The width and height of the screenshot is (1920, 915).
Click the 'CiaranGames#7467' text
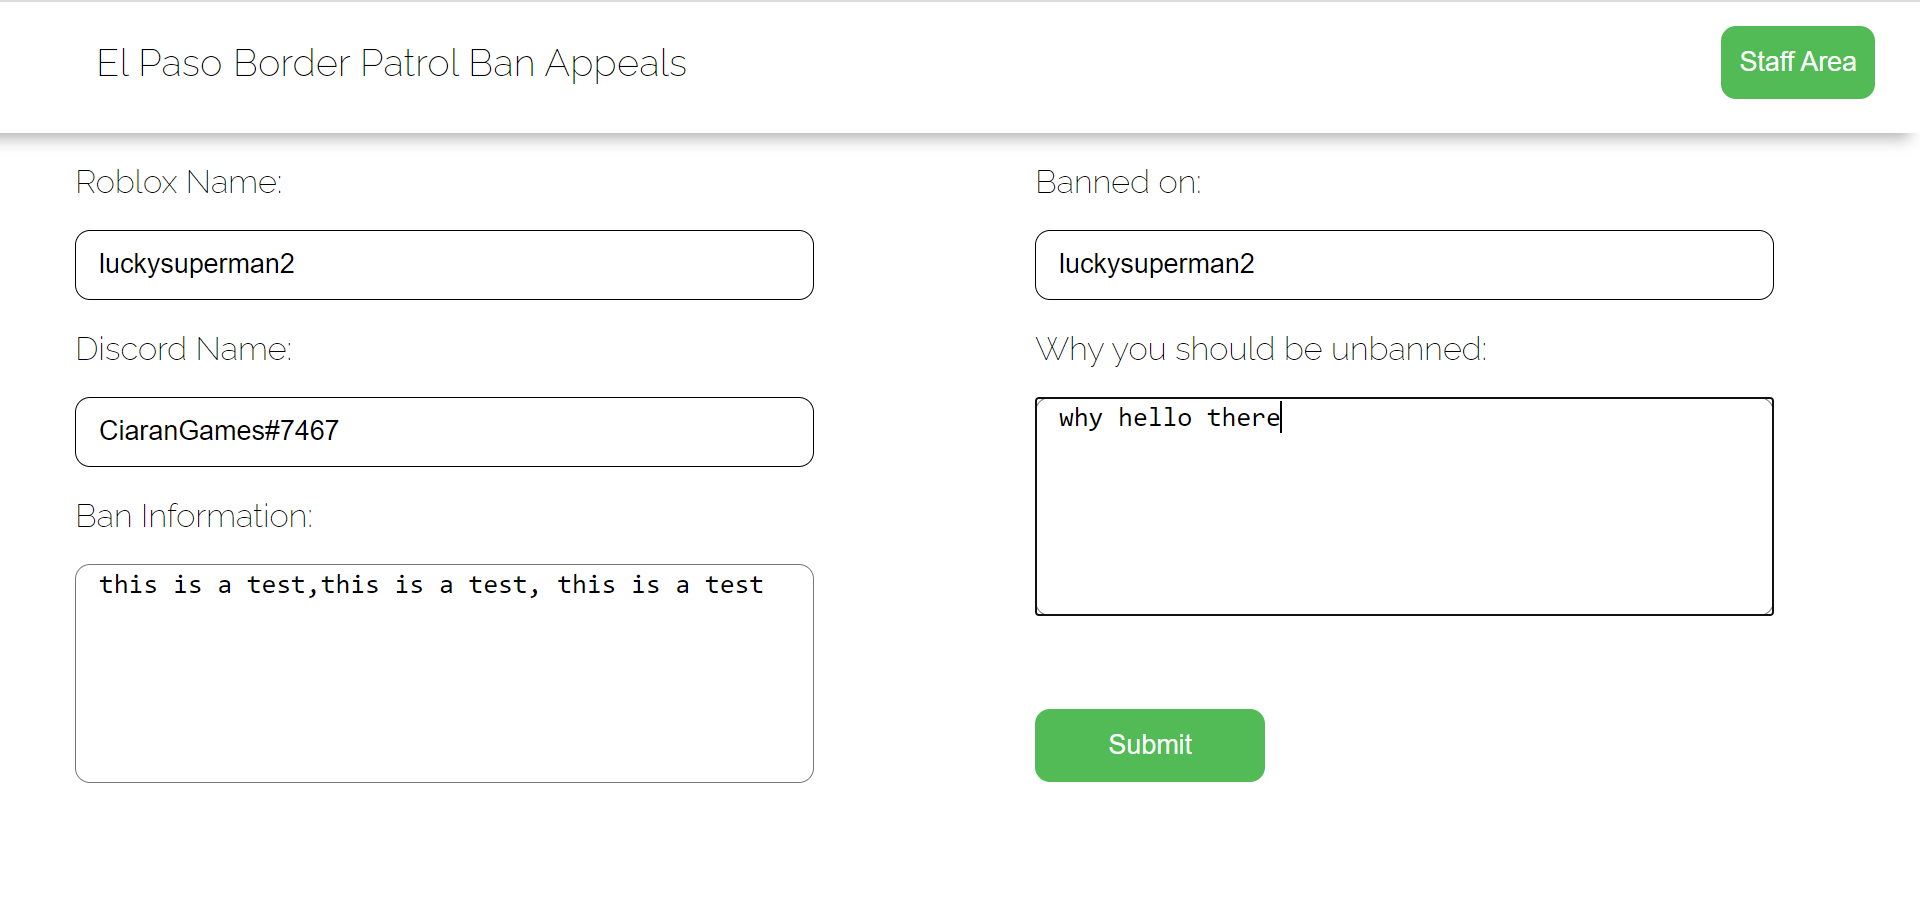click(x=219, y=431)
